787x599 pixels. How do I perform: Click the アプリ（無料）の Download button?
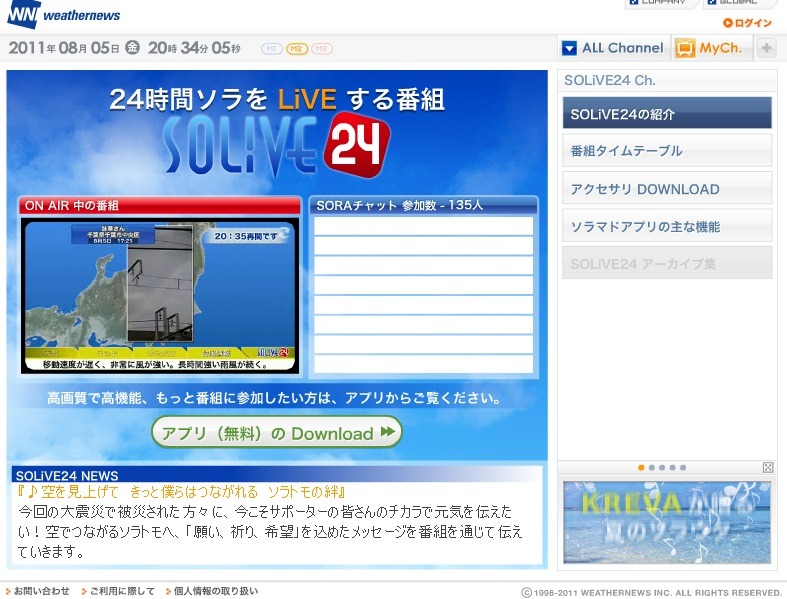(x=277, y=432)
